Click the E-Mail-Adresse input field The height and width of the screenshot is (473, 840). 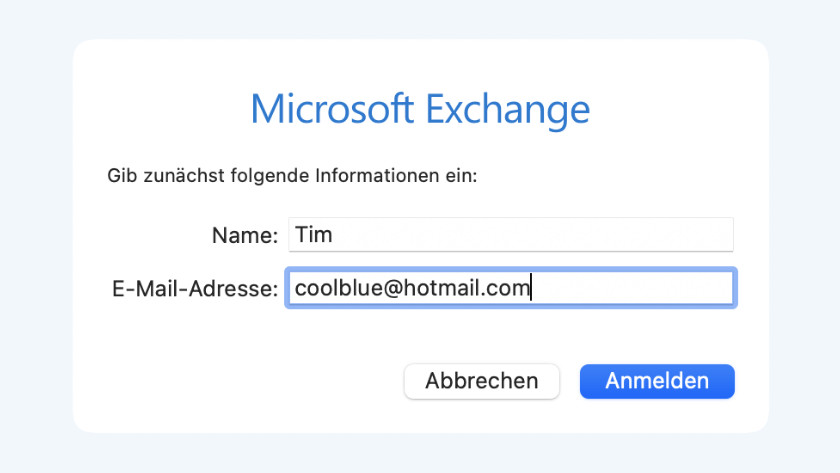point(511,288)
